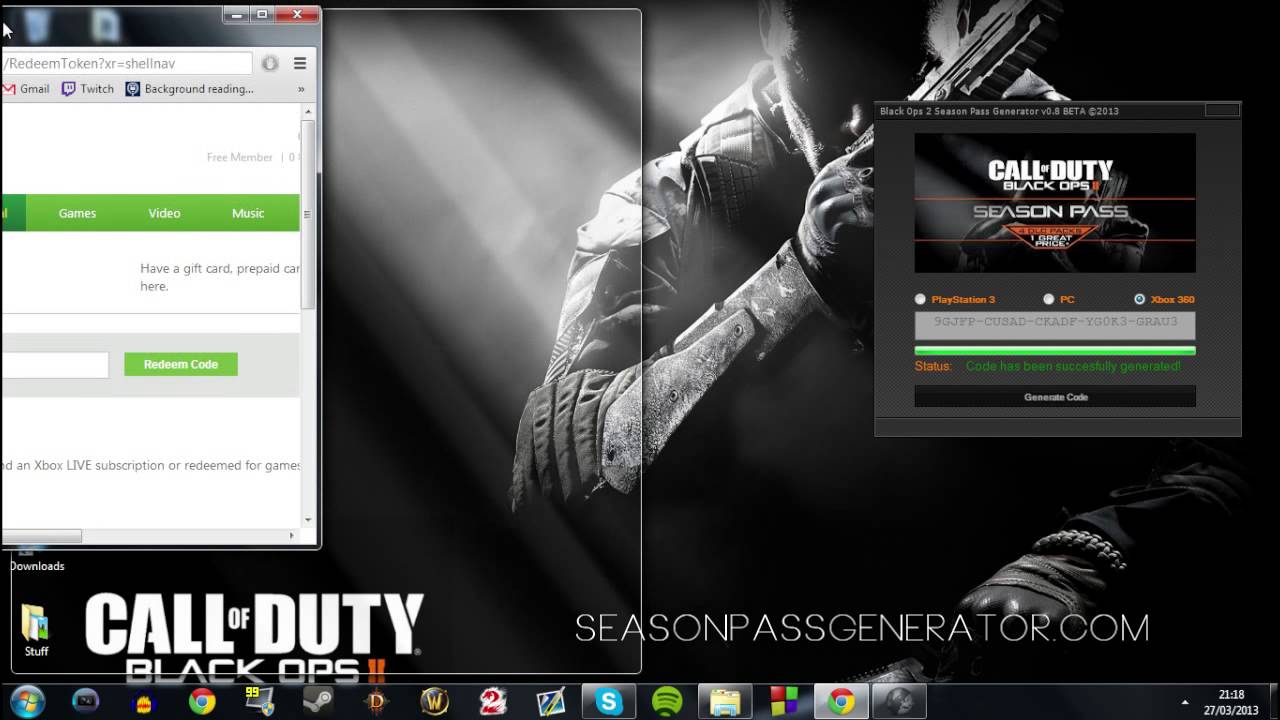1280x720 pixels.
Task: Open the Twitch bookmark
Action: click(x=88, y=89)
